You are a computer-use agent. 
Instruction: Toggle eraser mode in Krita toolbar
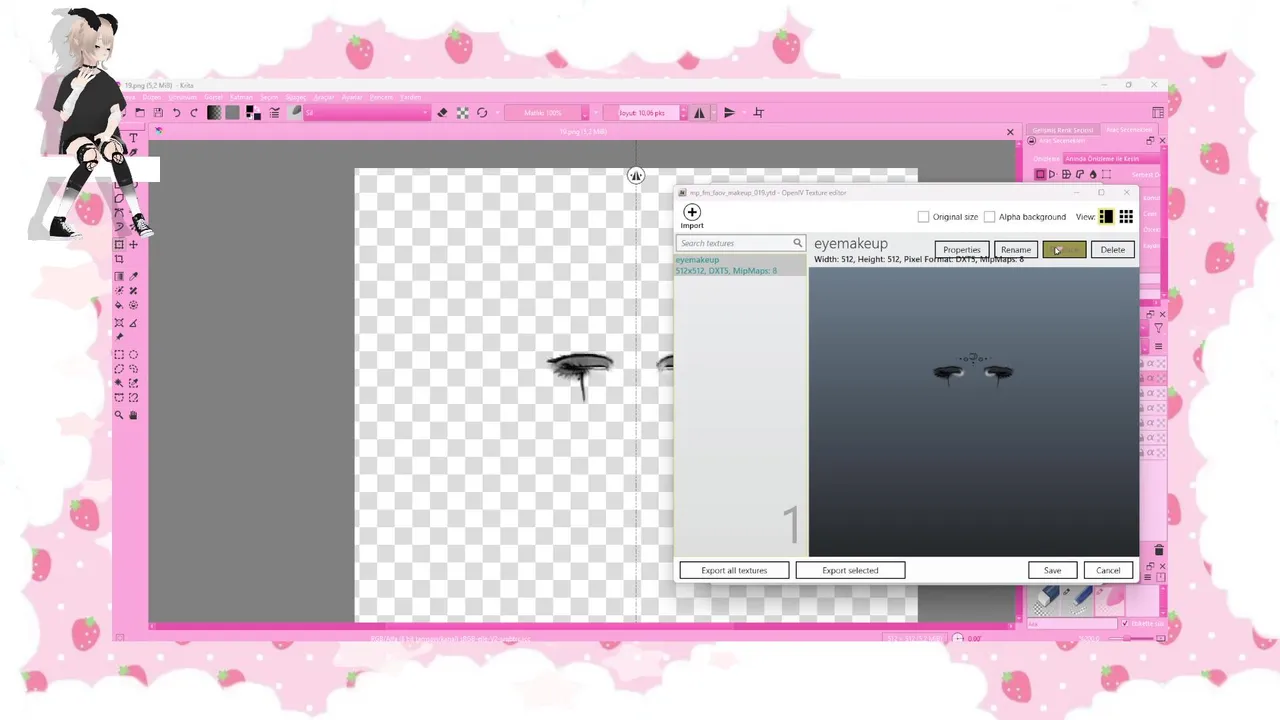coord(442,112)
